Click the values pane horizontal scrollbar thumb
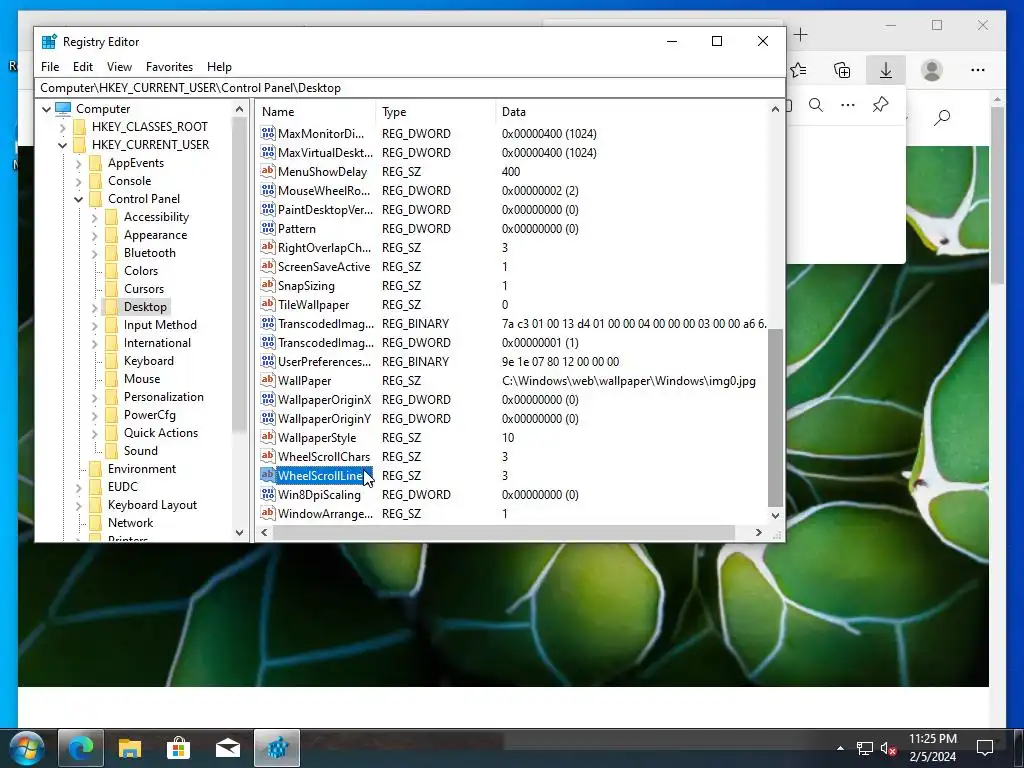 point(503,533)
